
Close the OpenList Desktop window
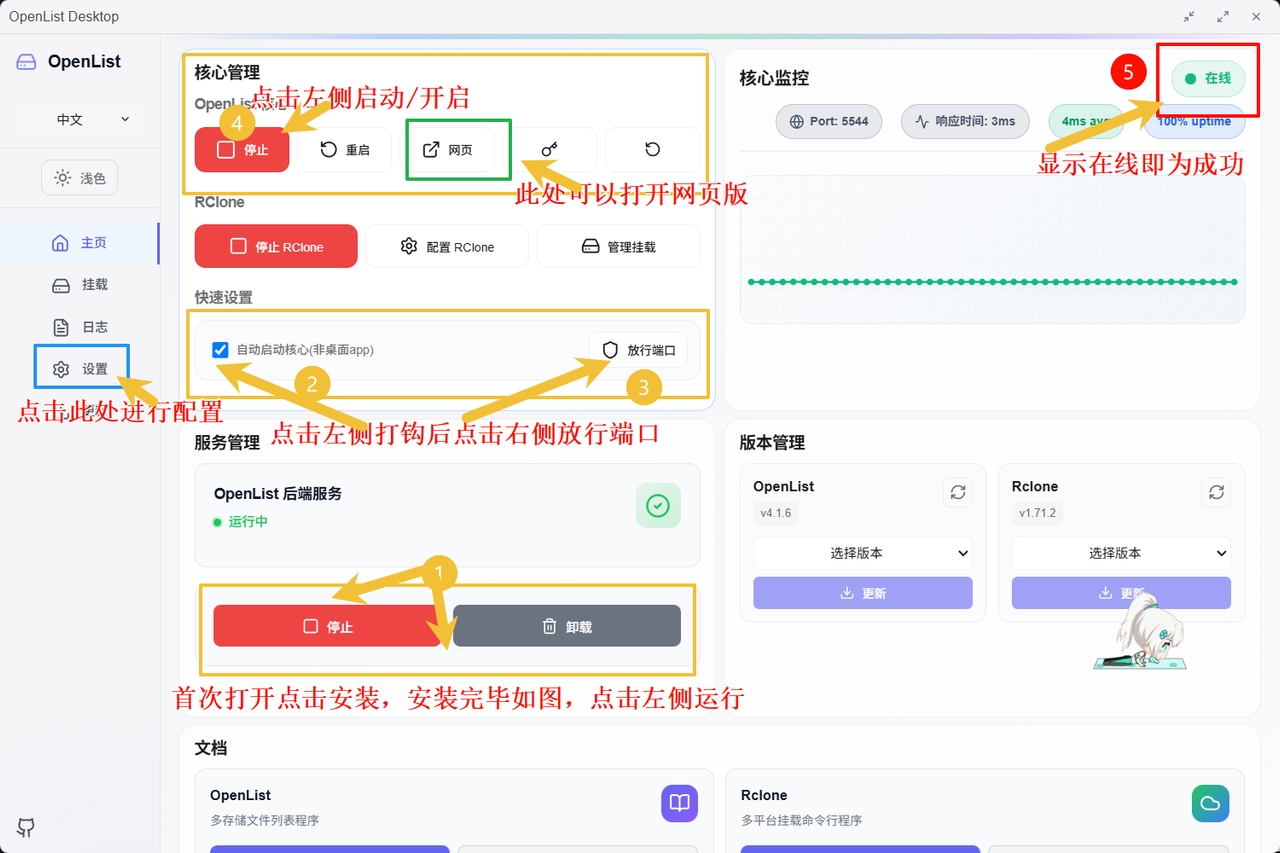1256,16
